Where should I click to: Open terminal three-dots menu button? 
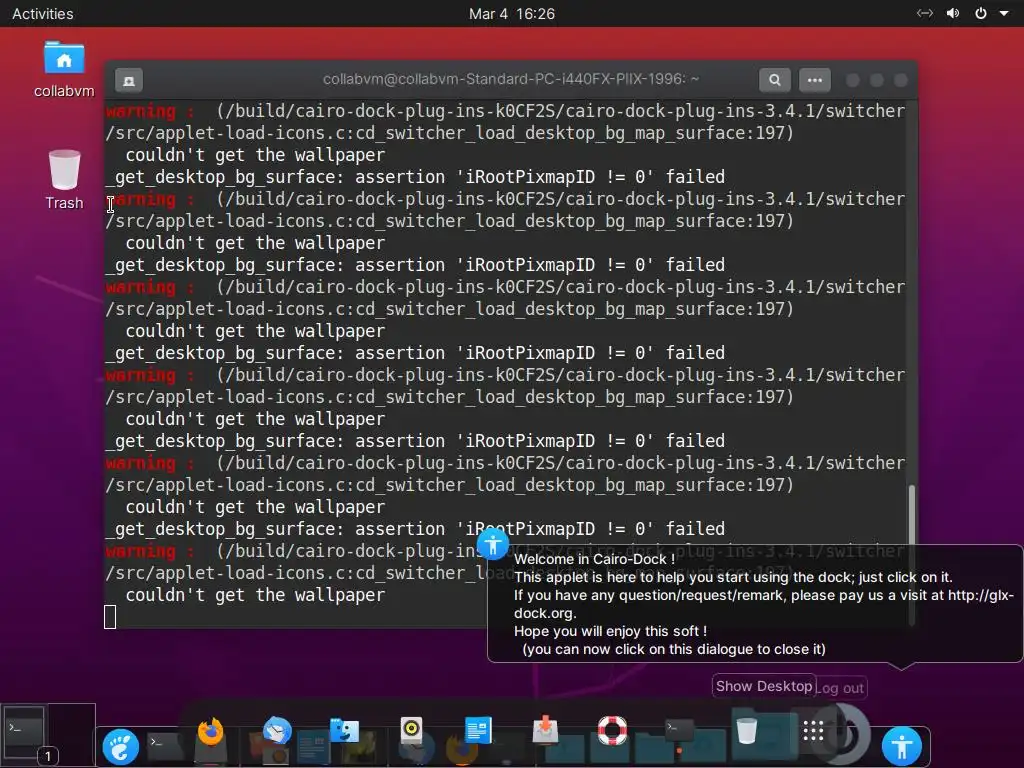814,80
